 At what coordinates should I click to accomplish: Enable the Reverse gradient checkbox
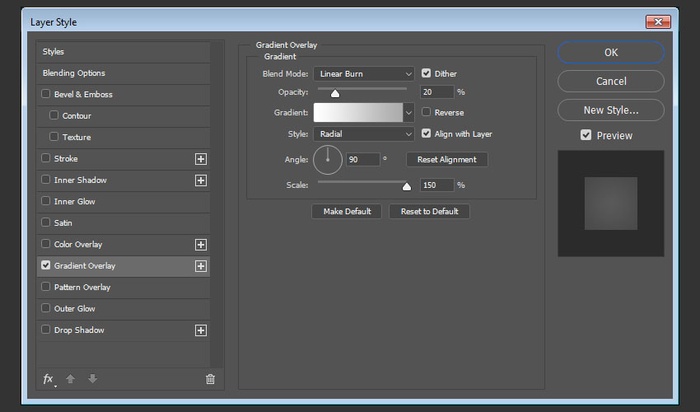tap(427, 113)
